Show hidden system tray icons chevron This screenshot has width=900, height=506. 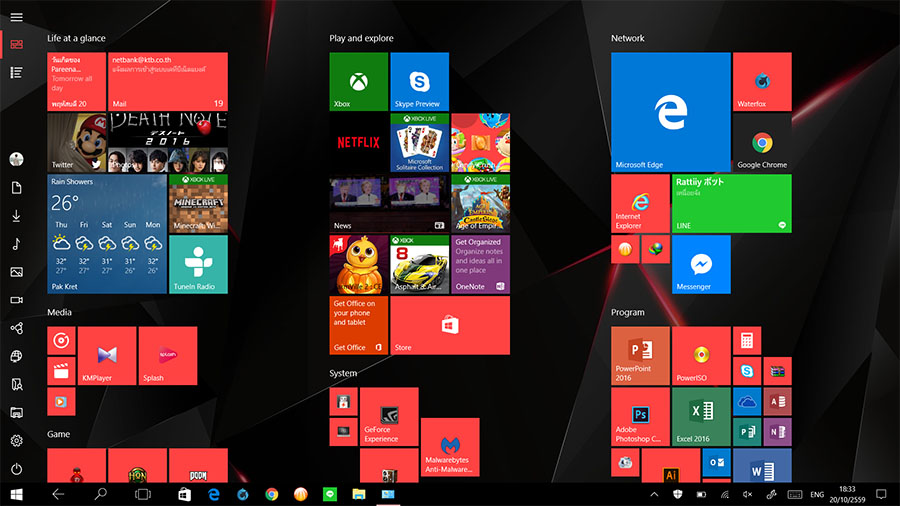(x=655, y=494)
